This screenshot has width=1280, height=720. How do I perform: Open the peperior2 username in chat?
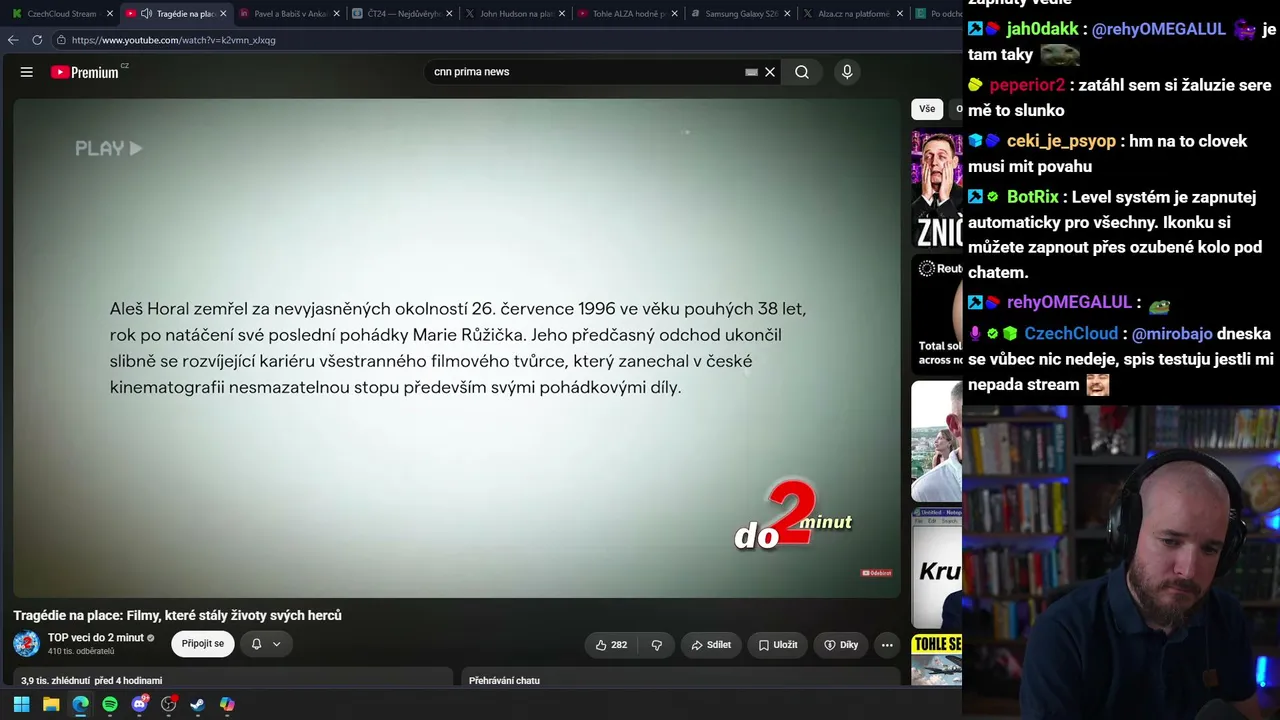1027,85
